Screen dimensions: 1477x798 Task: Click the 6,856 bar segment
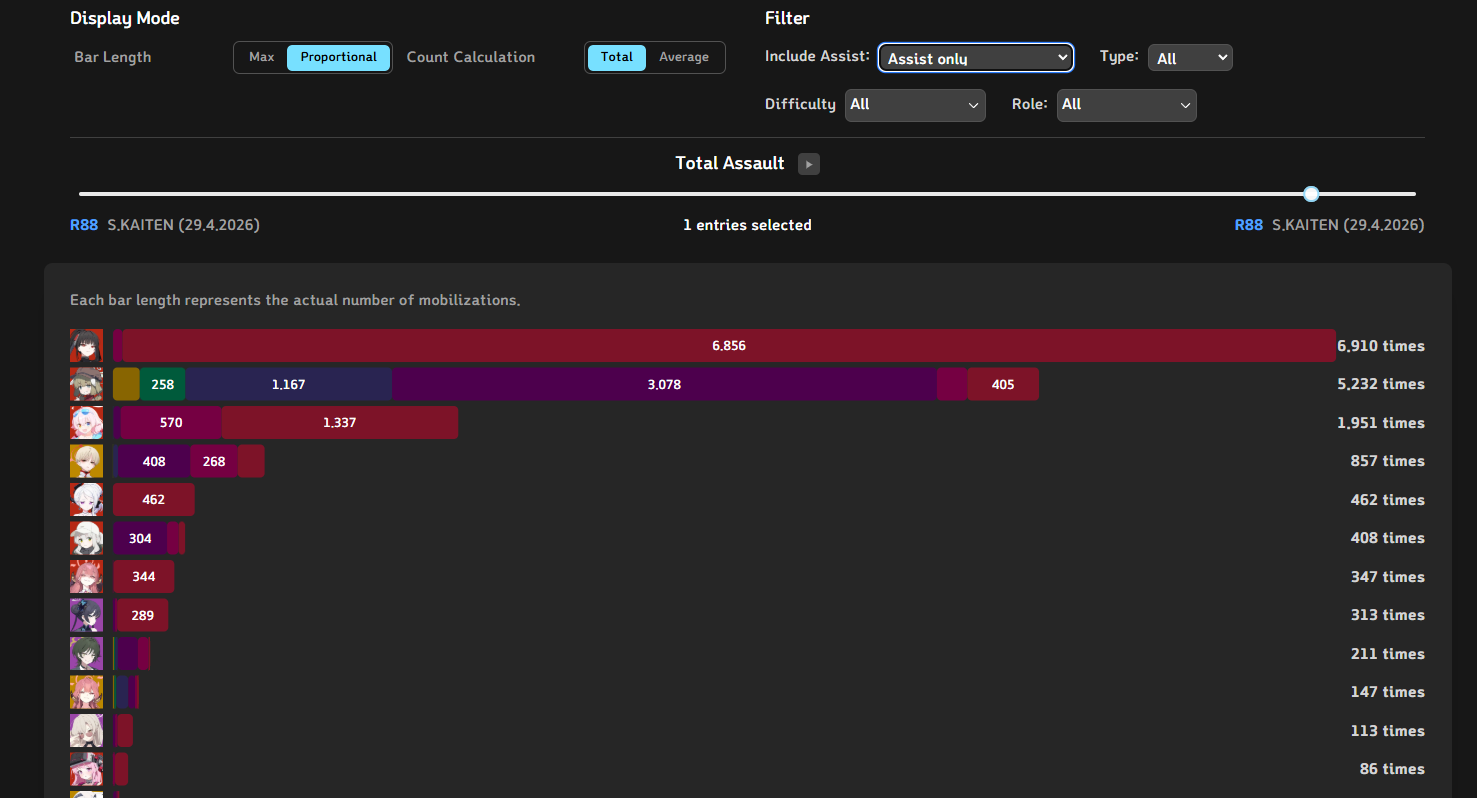729,346
